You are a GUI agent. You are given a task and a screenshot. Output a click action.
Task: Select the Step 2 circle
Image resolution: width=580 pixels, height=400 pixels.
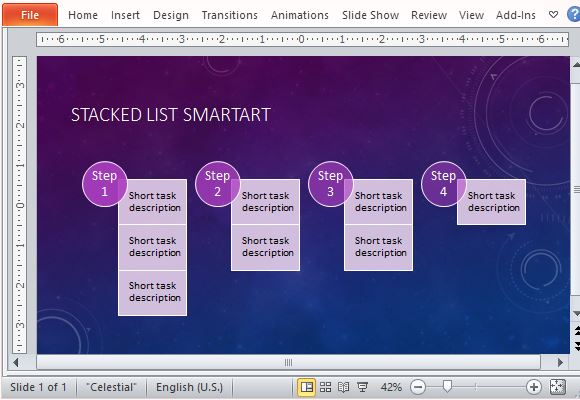pyautogui.click(x=218, y=184)
